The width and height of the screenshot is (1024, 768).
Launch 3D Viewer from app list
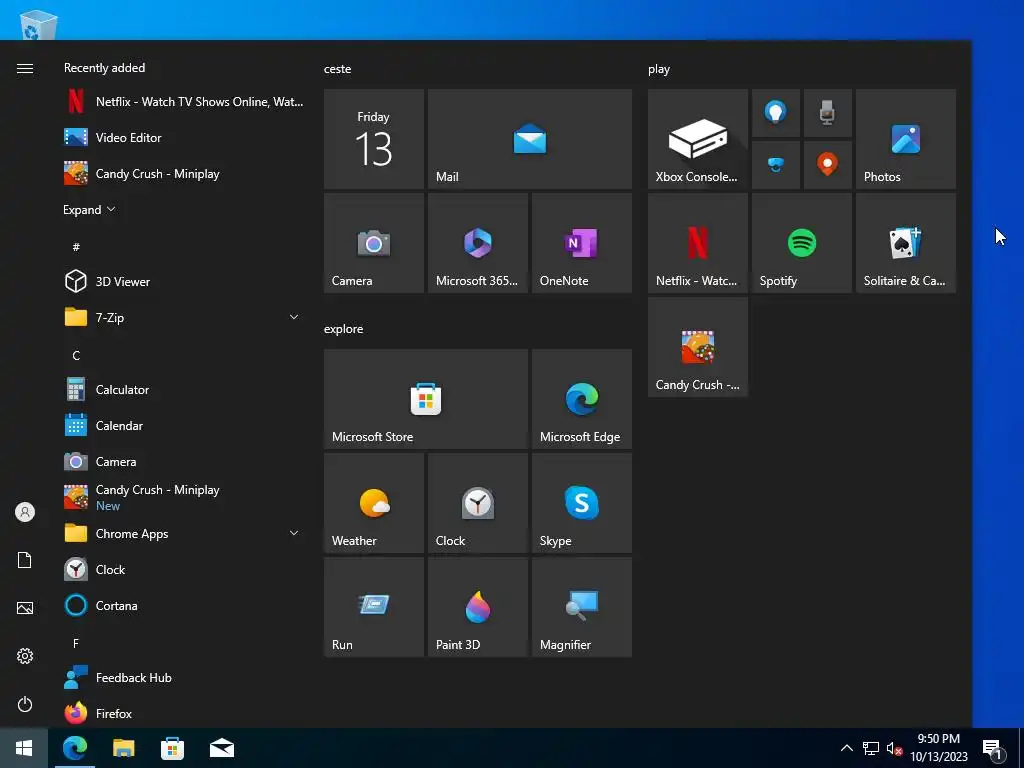click(x=183, y=281)
